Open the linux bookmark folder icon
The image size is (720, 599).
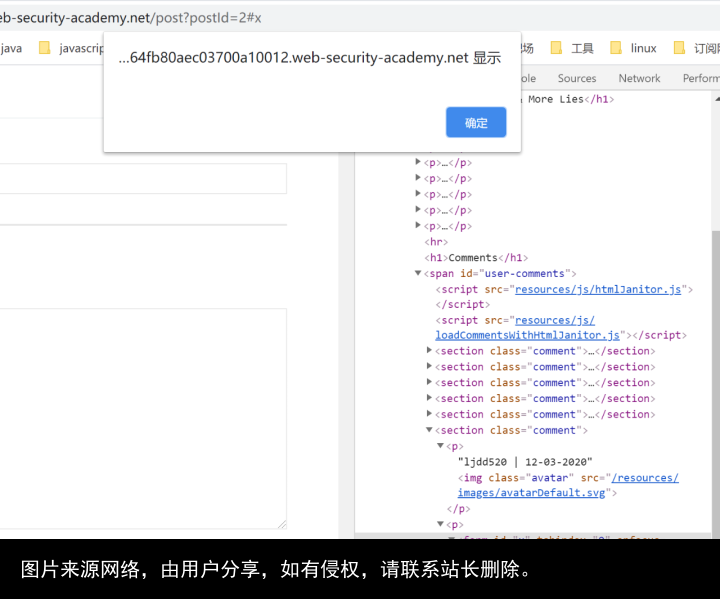(616, 48)
